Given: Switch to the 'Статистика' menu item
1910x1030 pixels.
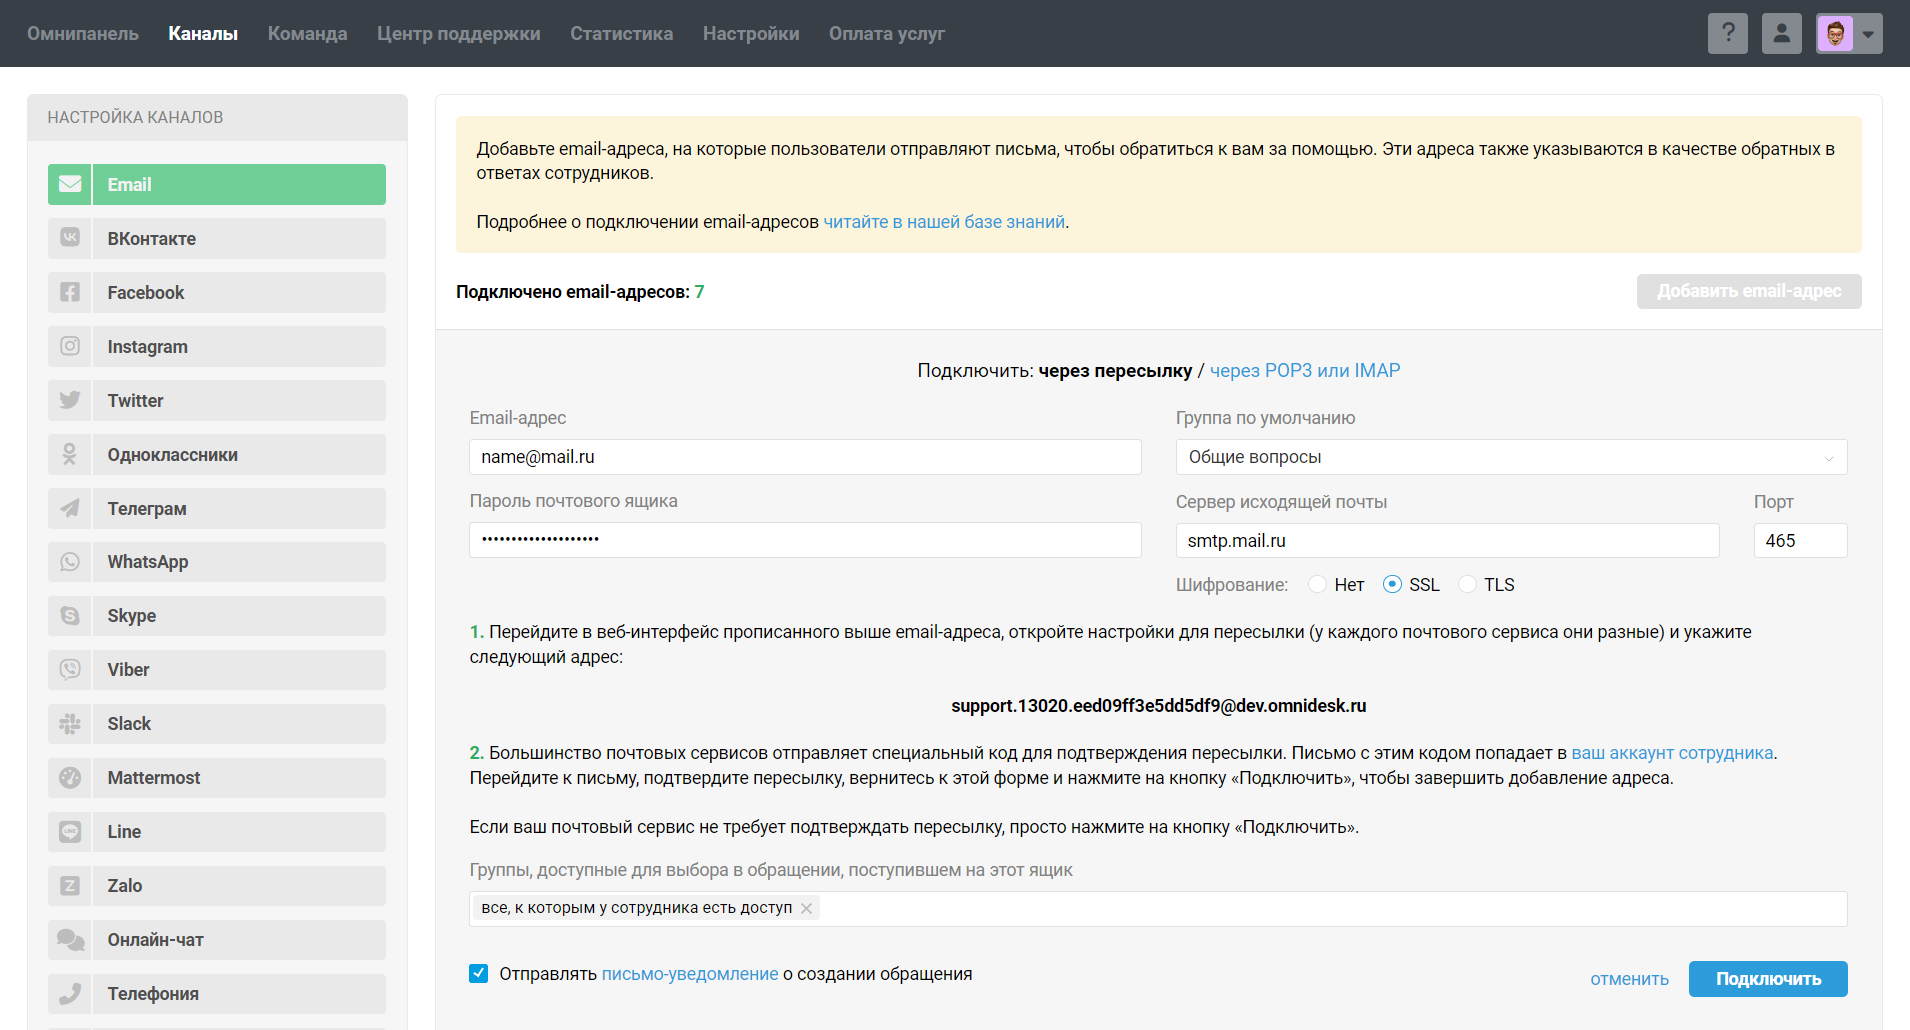Looking at the screenshot, I should click(x=621, y=33).
